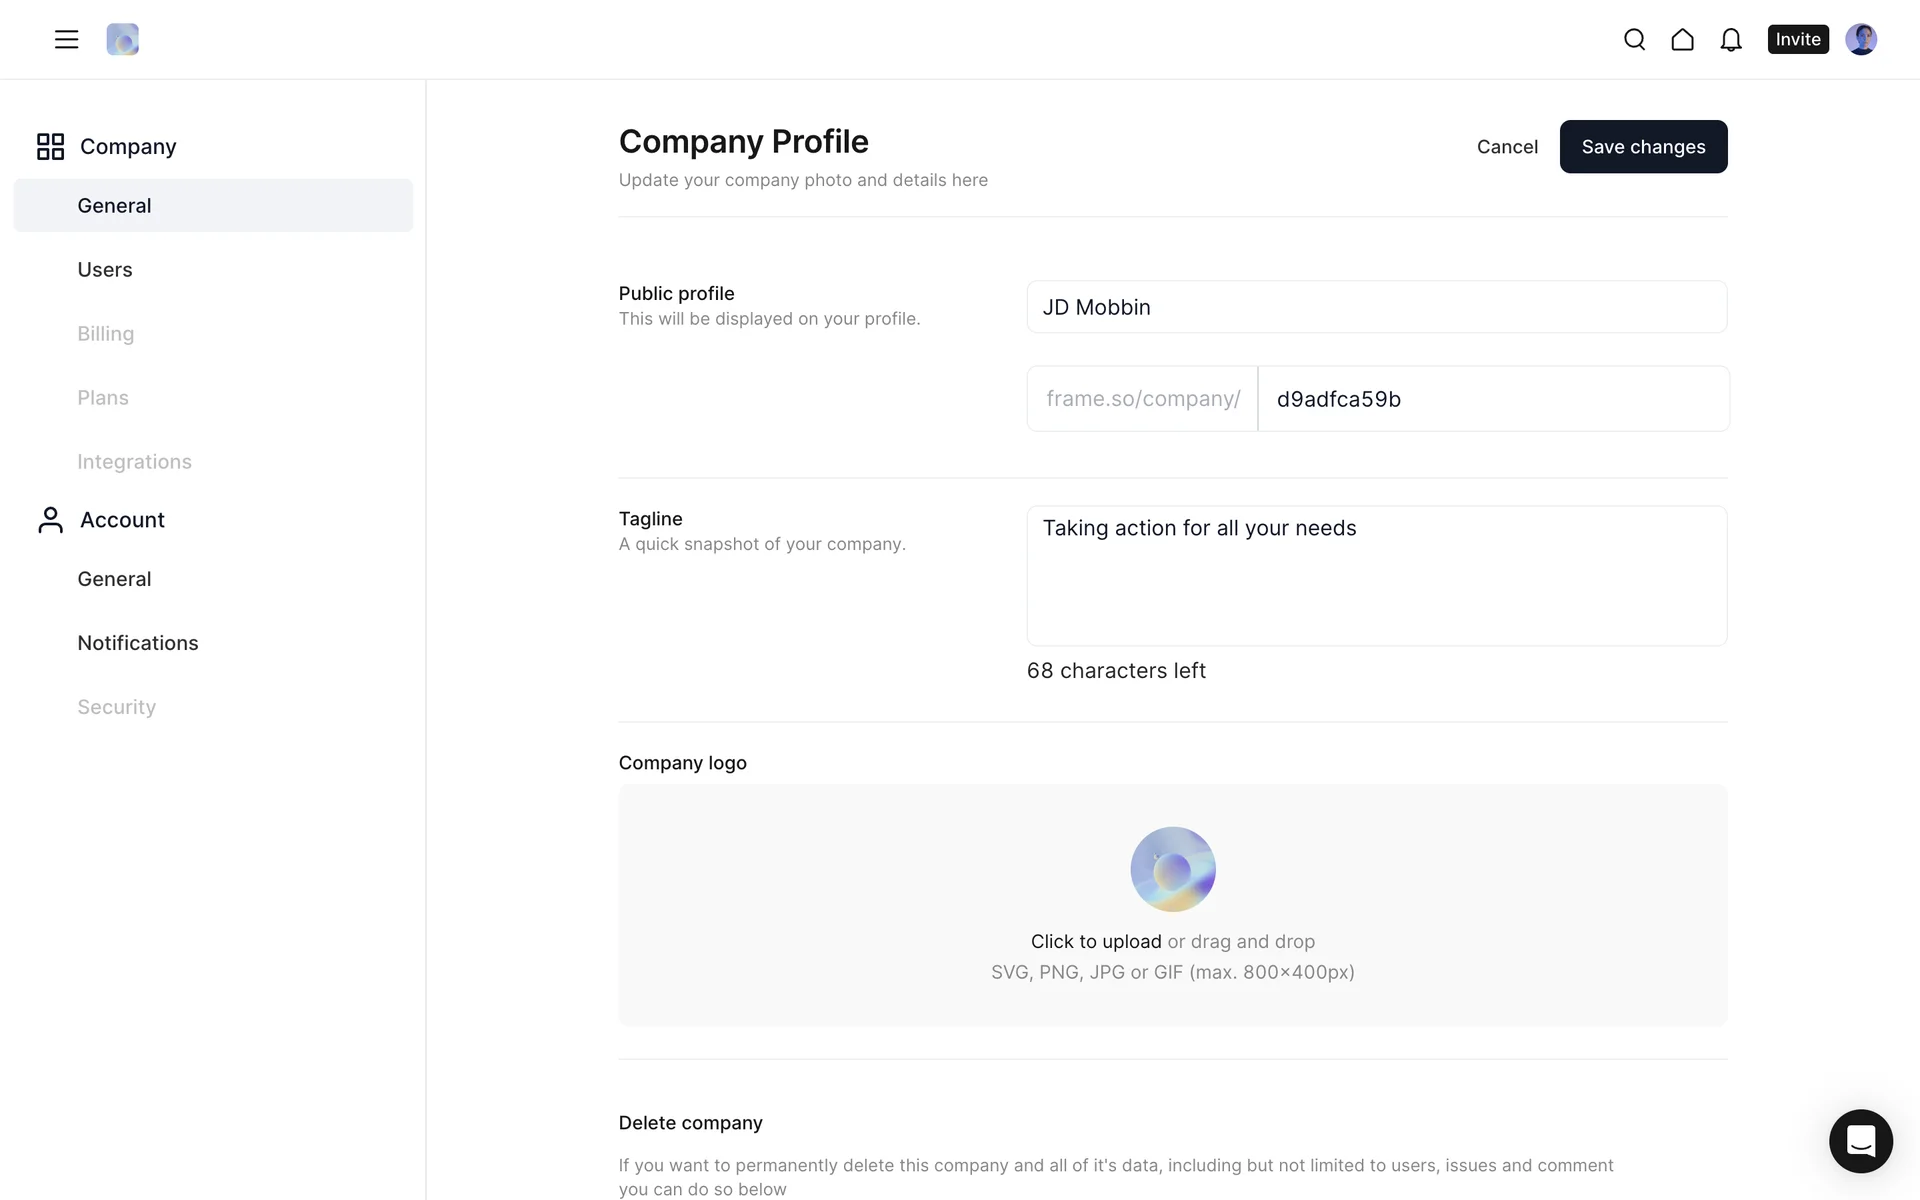Open Notifications under Account
The image size is (1920, 1200).
pyautogui.click(x=138, y=643)
